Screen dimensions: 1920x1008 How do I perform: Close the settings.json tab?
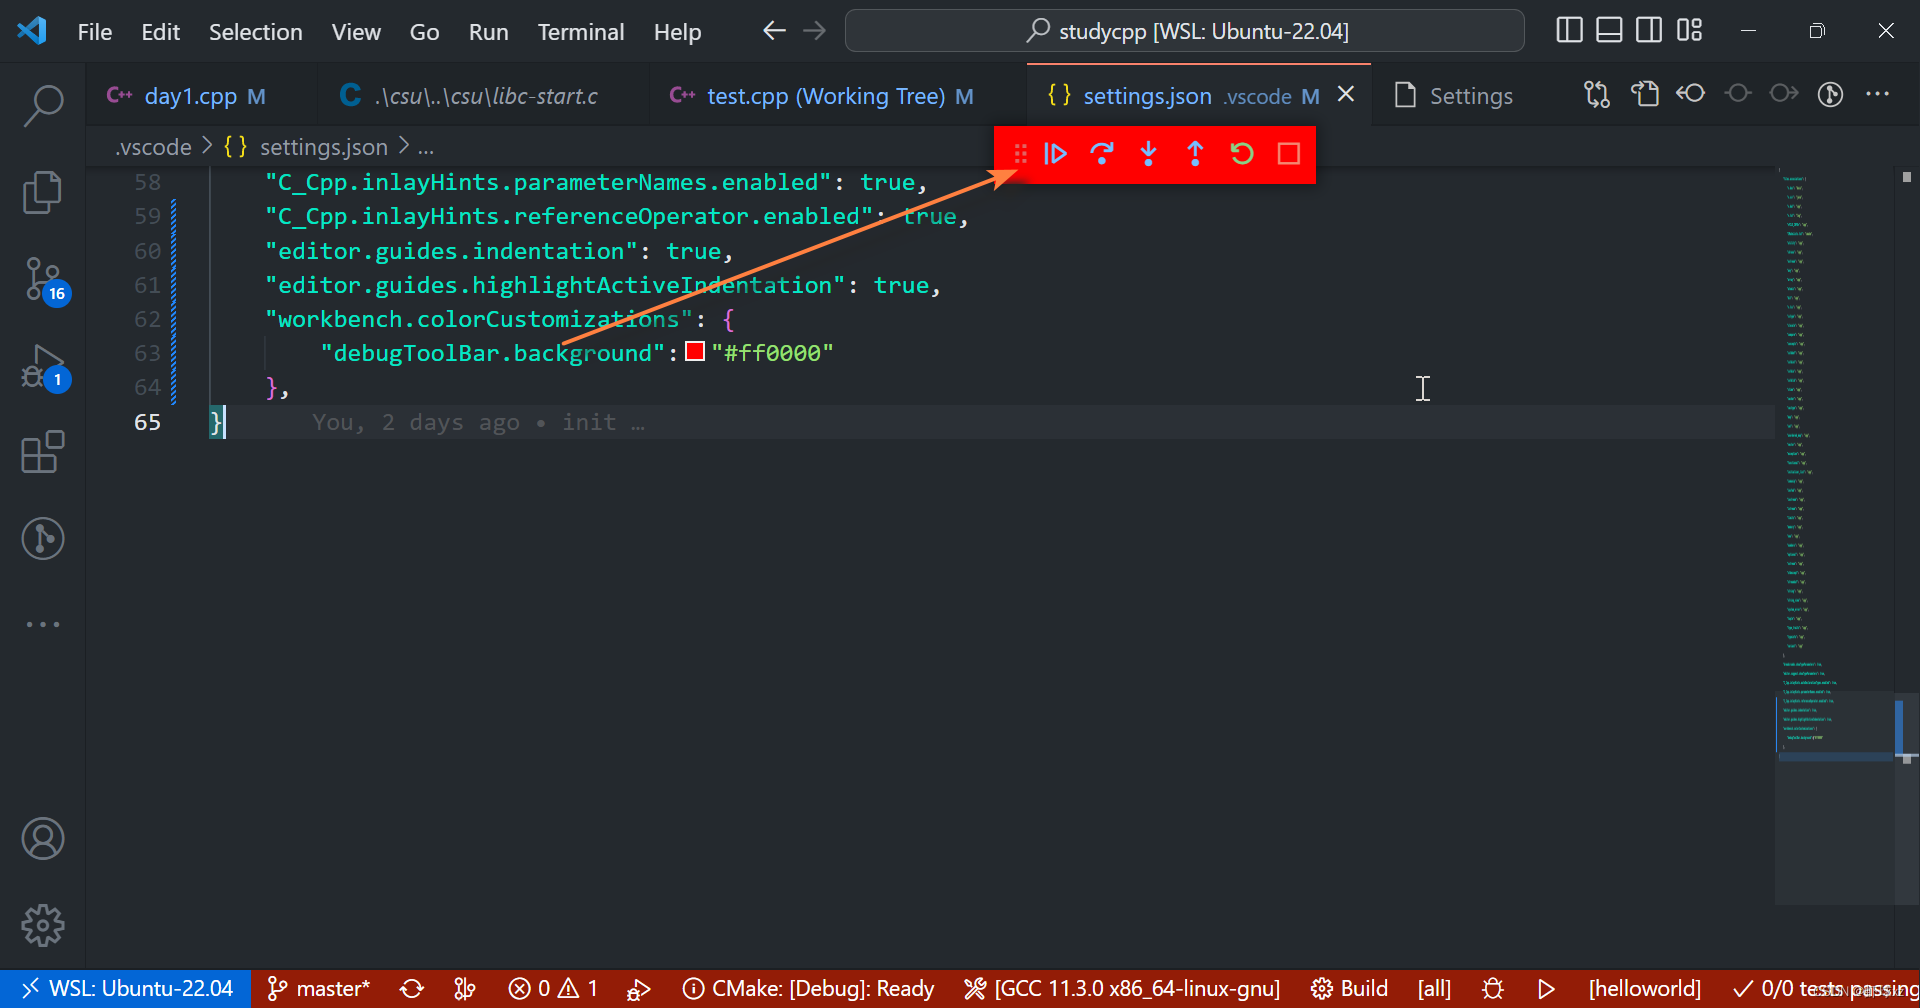[x=1346, y=95]
